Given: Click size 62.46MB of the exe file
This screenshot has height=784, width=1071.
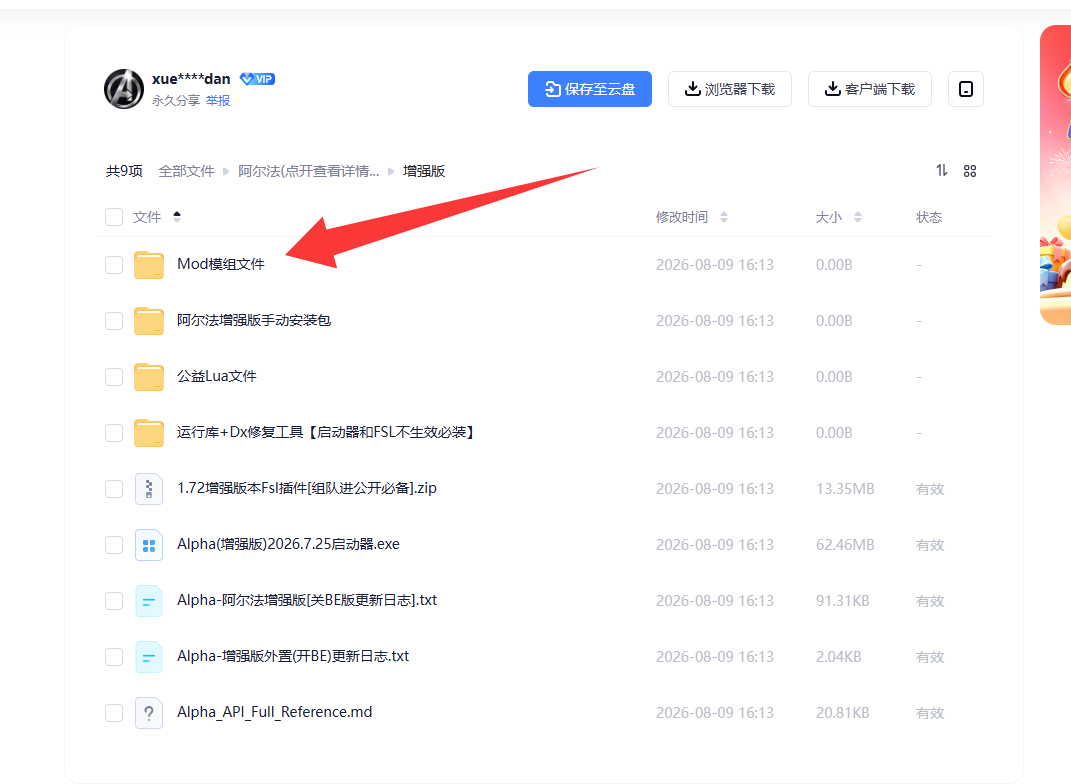Looking at the screenshot, I should [845, 545].
